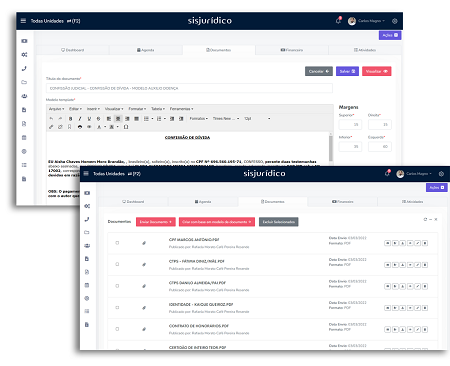Image resolution: width=450 pixels, height=366 pixels.
Task: Click Excluir Selecionados button
Action: (x=279, y=222)
